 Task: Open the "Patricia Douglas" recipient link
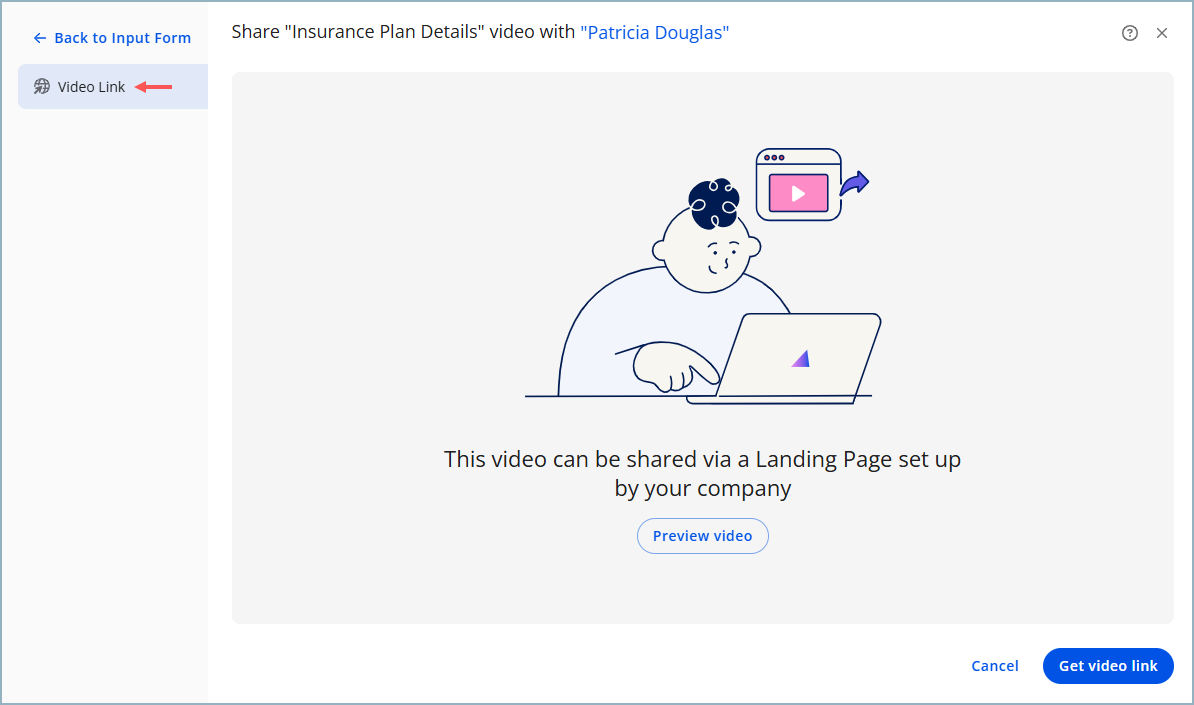pyautogui.click(x=654, y=33)
